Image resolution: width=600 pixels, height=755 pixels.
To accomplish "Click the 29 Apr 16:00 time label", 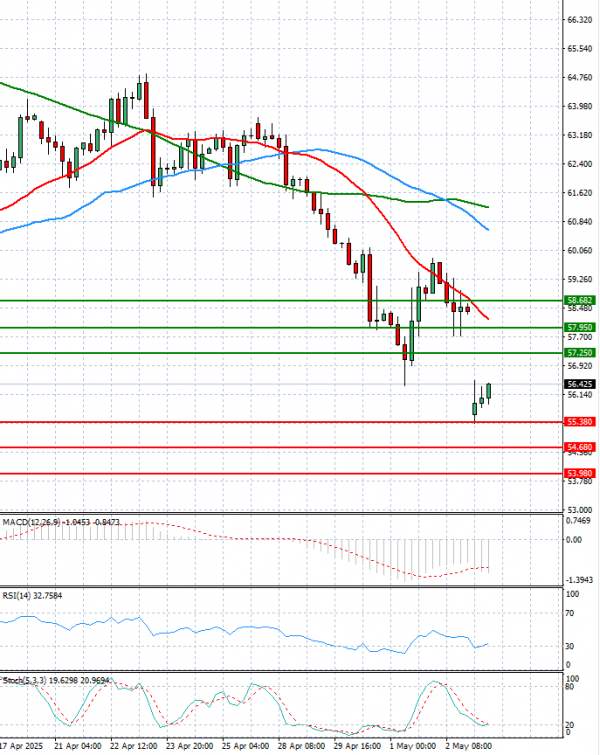I will click(x=357, y=746).
